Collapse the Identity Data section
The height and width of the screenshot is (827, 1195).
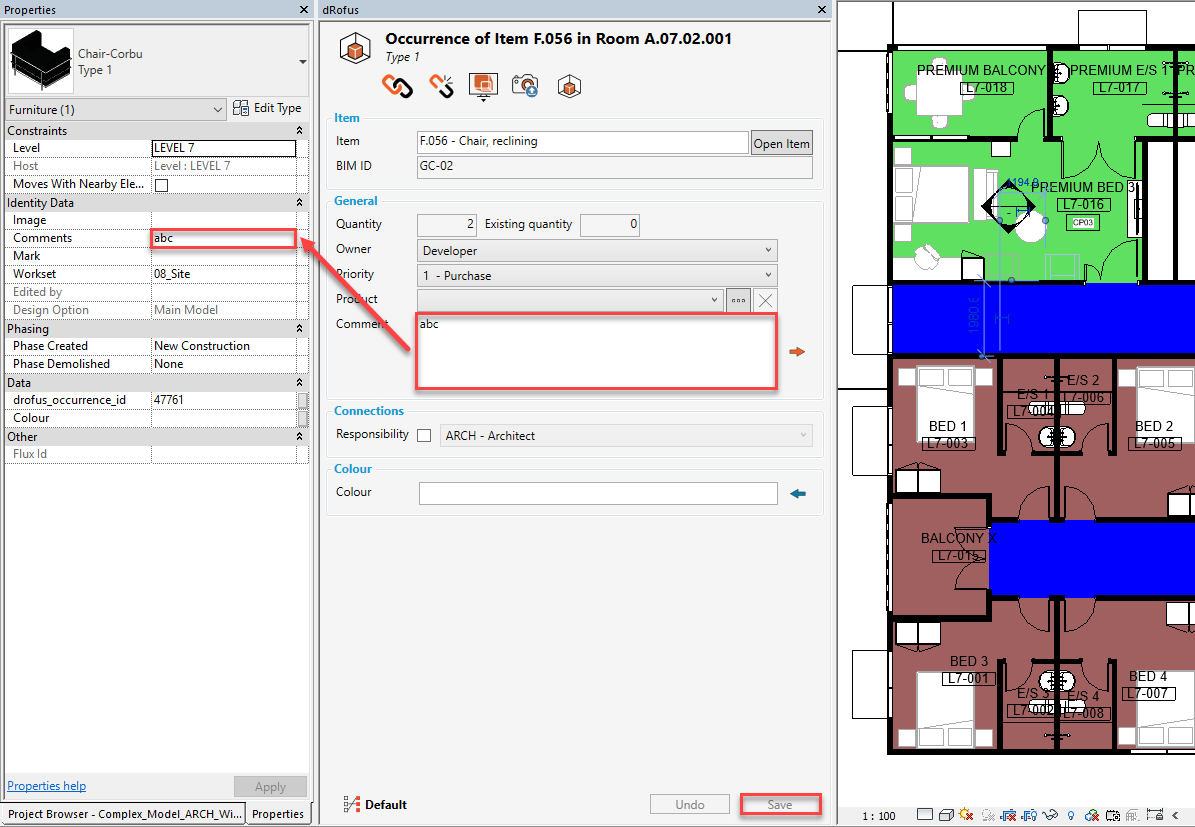[x=299, y=203]
